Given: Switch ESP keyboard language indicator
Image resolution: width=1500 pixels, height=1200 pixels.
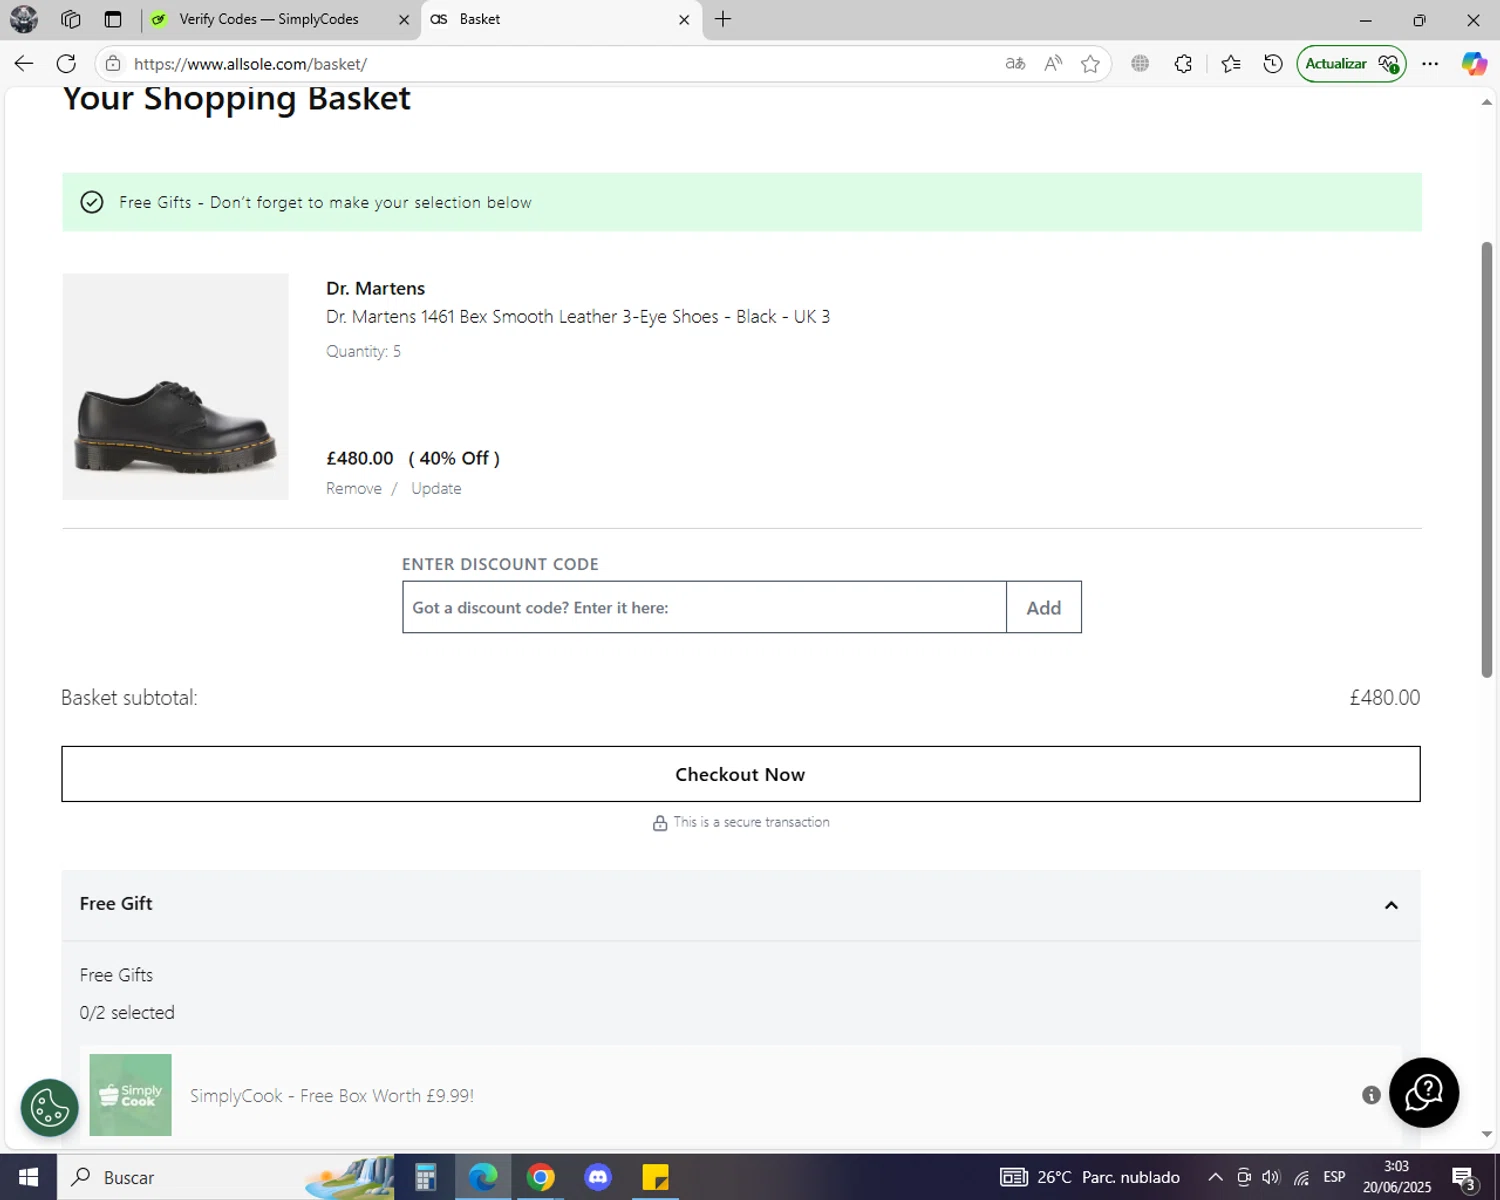Looking at the screenshot, I should click(x=1334, y=1177).
